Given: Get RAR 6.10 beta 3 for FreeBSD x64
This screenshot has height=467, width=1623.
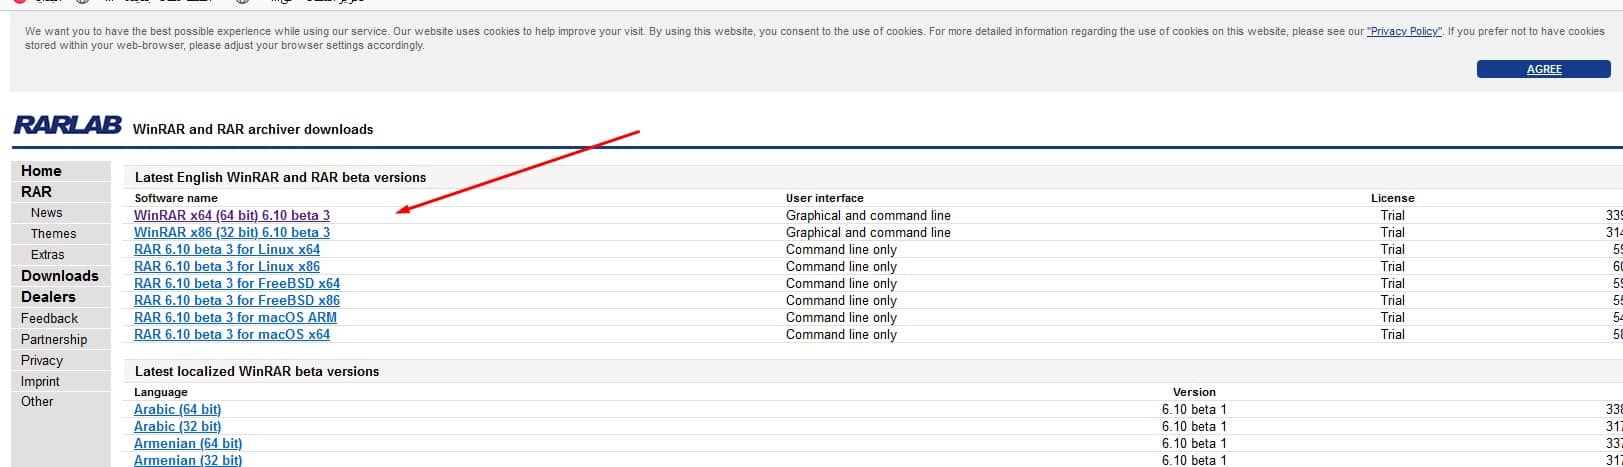Looking at the screenshot, I should [237, 284].
